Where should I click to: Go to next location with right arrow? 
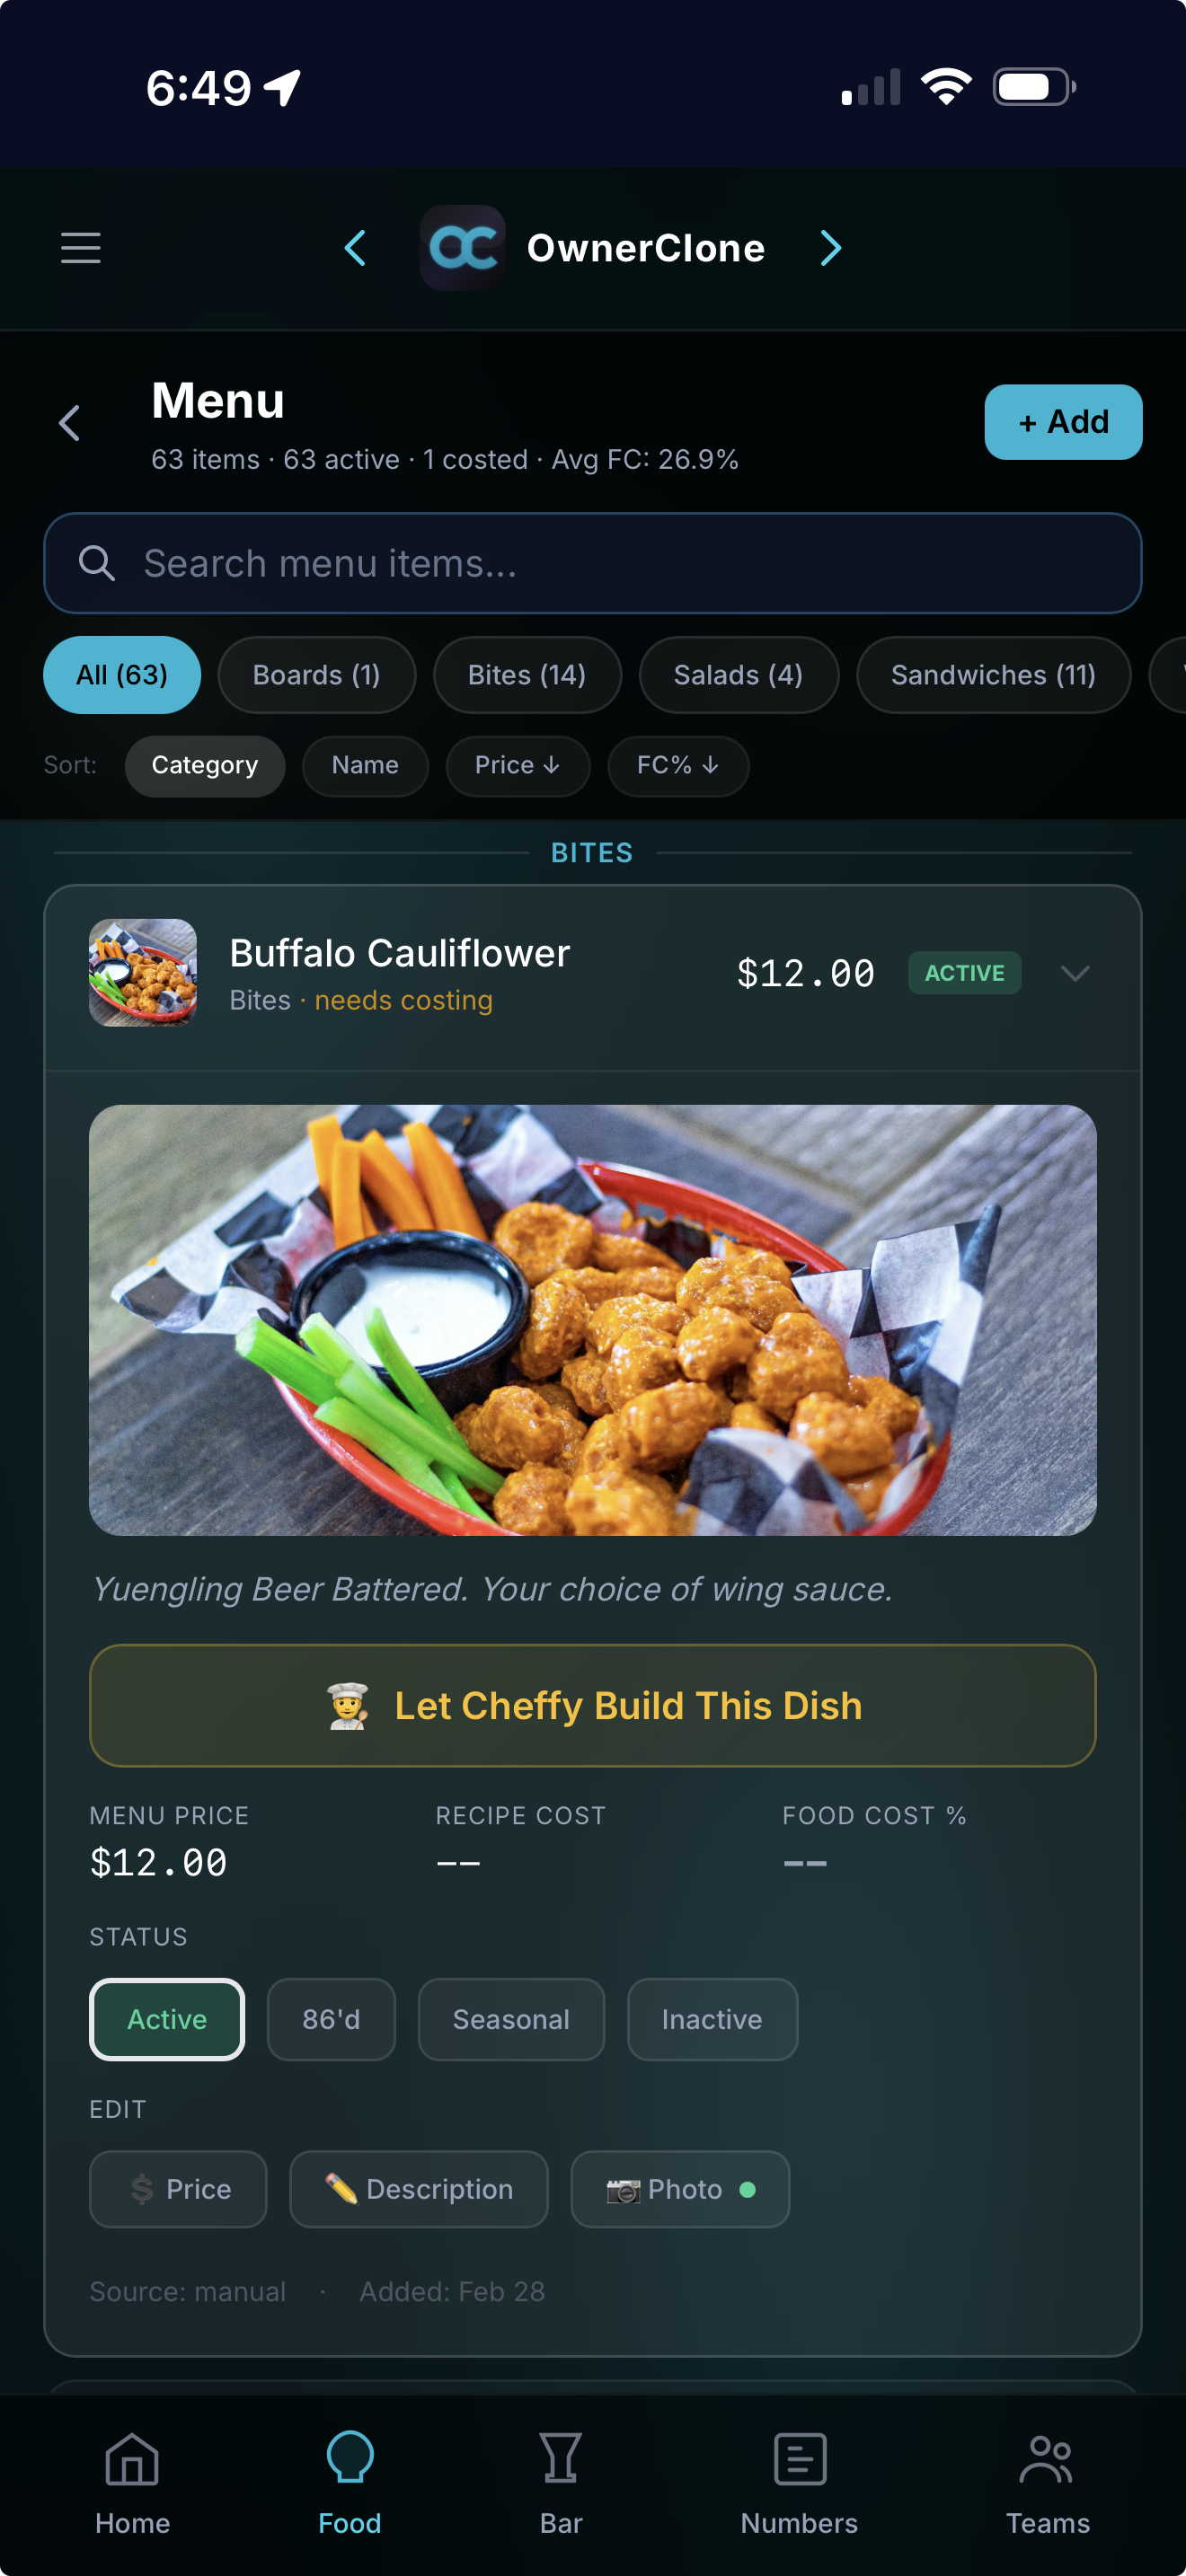830,248
